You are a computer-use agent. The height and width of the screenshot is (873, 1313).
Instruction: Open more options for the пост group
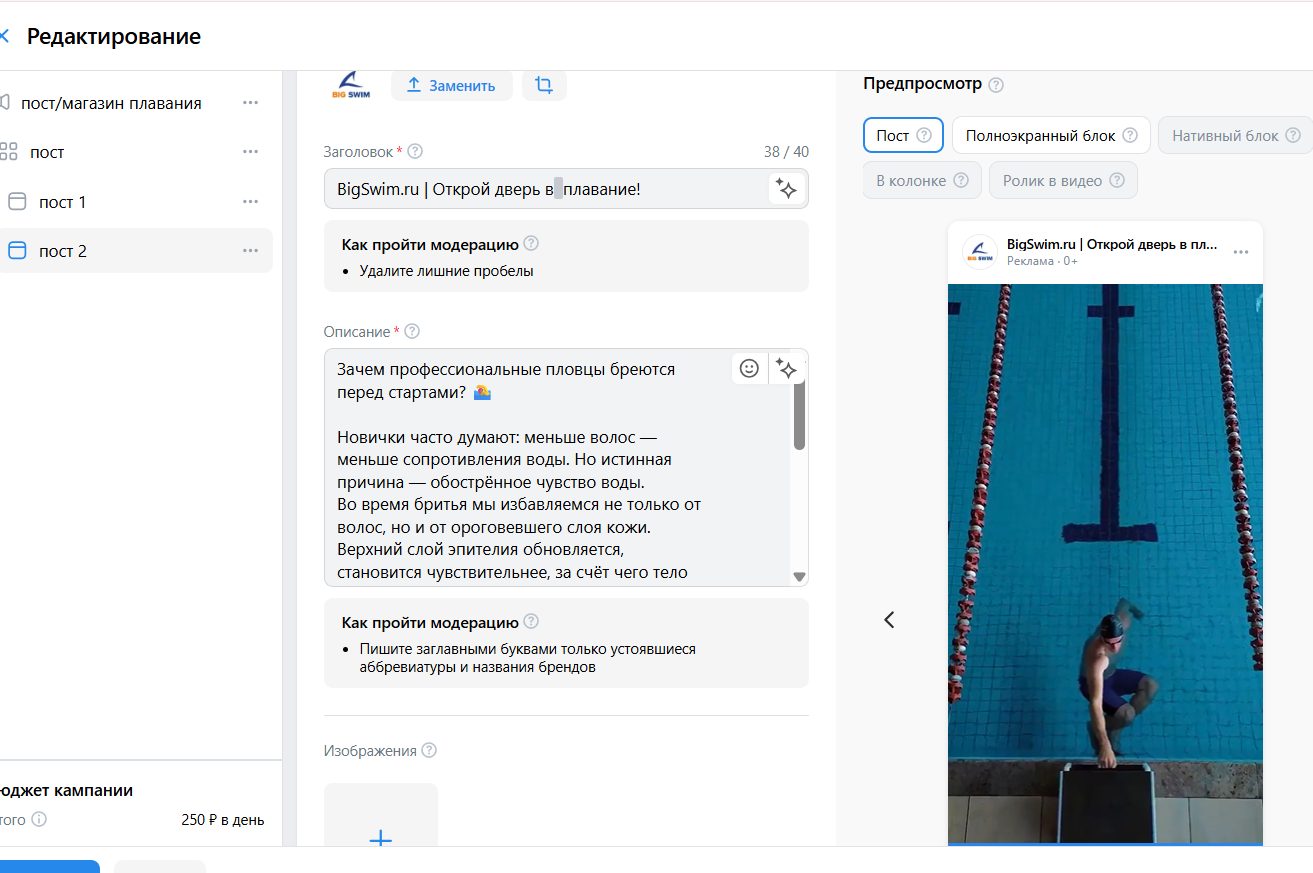[x=250, y=152]
